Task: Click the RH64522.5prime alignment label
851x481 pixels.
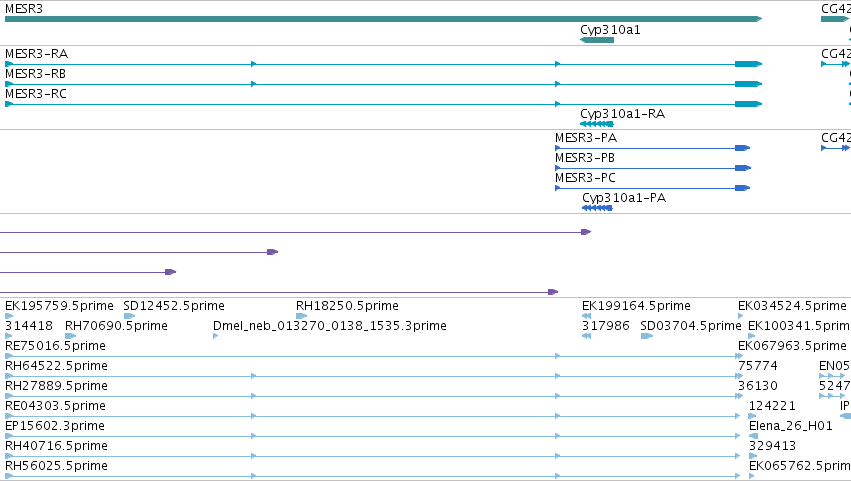Action: tap(56, 366)
